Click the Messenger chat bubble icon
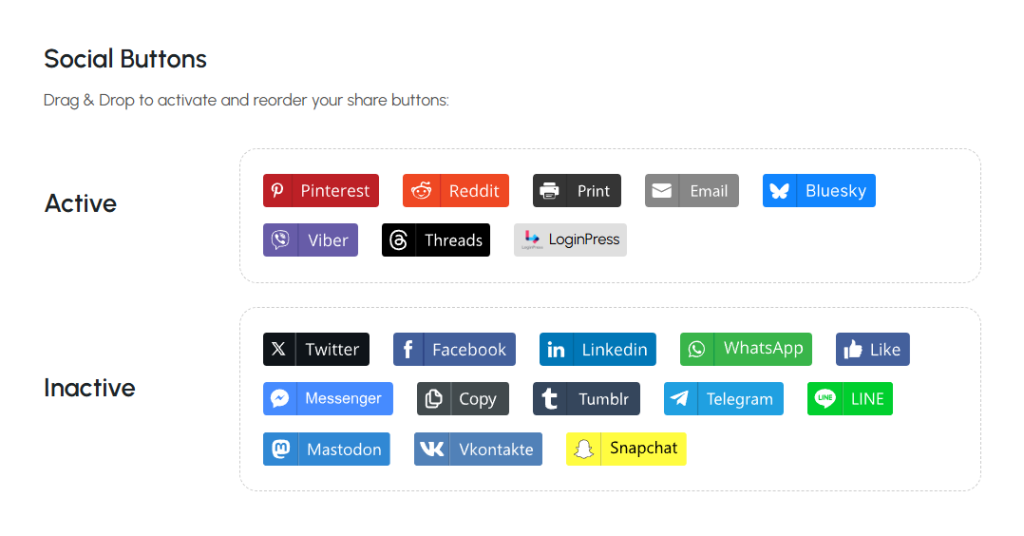This screenshot has width=1024, height=536. pyautogui.click(x=280, y=398)
